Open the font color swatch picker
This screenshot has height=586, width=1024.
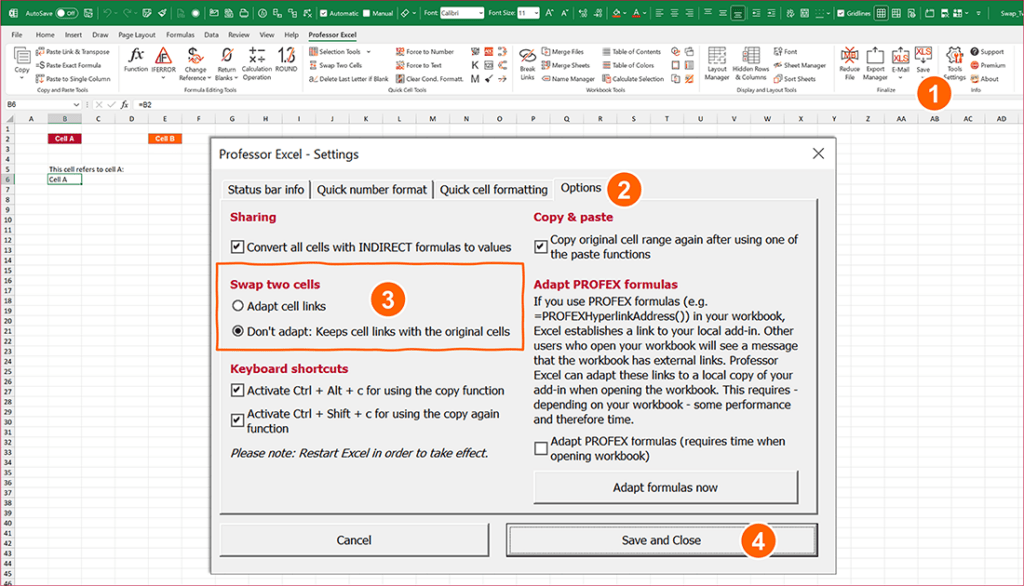646,12
